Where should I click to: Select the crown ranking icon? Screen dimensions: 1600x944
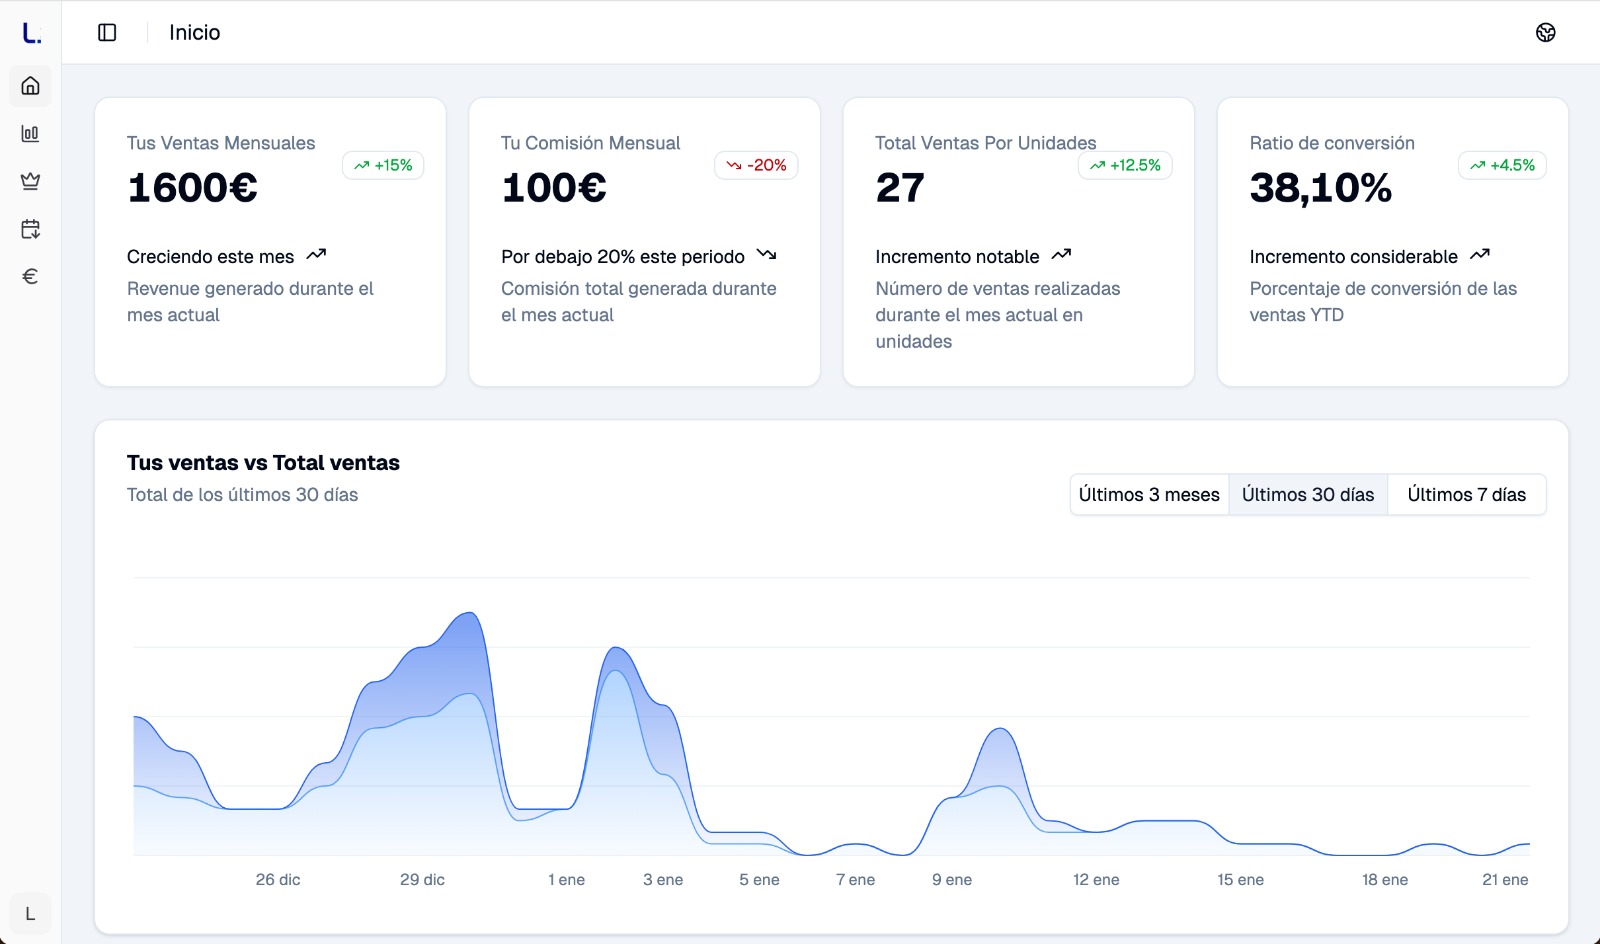tap(31, 181)
